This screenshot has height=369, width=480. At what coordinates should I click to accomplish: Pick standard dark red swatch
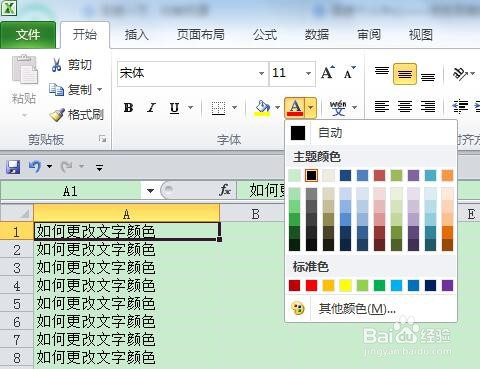tap(294, 286)
